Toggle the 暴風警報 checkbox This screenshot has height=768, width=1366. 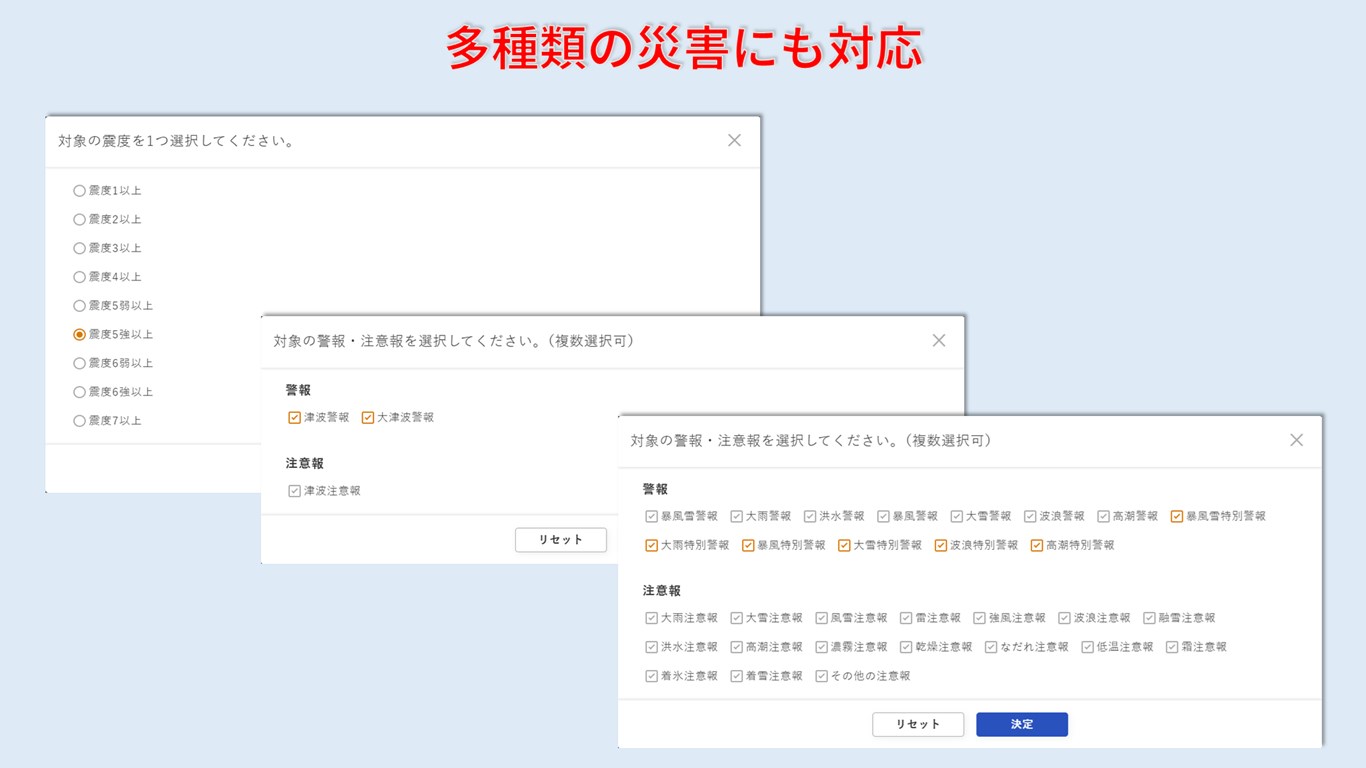(884, 516)
